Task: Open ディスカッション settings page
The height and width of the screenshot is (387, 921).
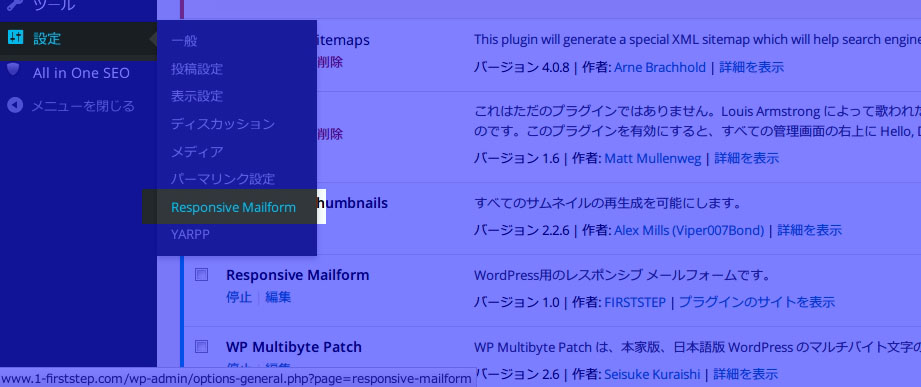Action: (223, 124)
